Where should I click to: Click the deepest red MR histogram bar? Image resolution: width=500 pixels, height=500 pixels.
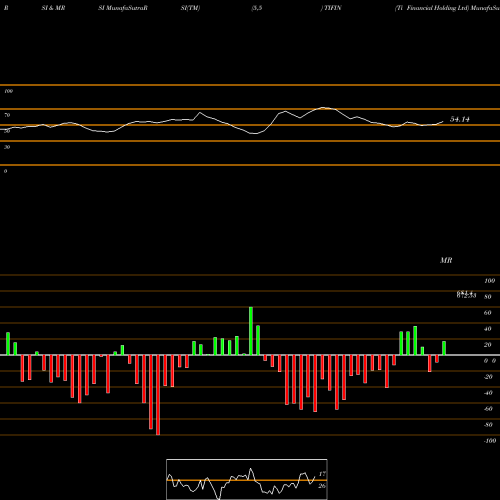158,395
